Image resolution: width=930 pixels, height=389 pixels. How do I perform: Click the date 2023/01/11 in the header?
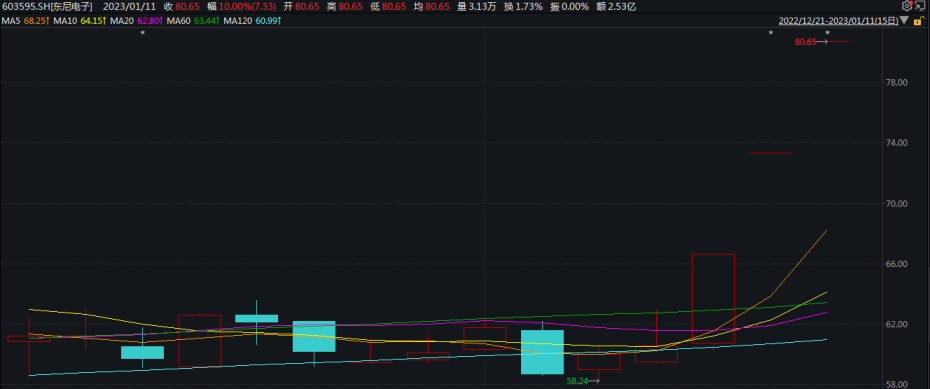[129, 7]
